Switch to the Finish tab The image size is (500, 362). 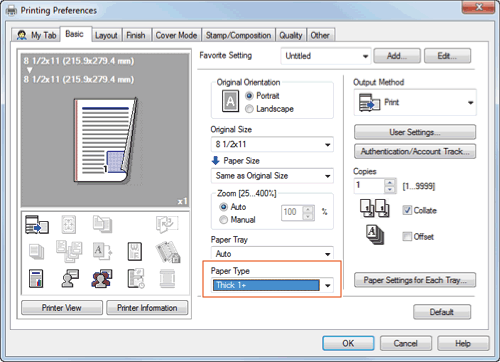[x=136, y=35]
